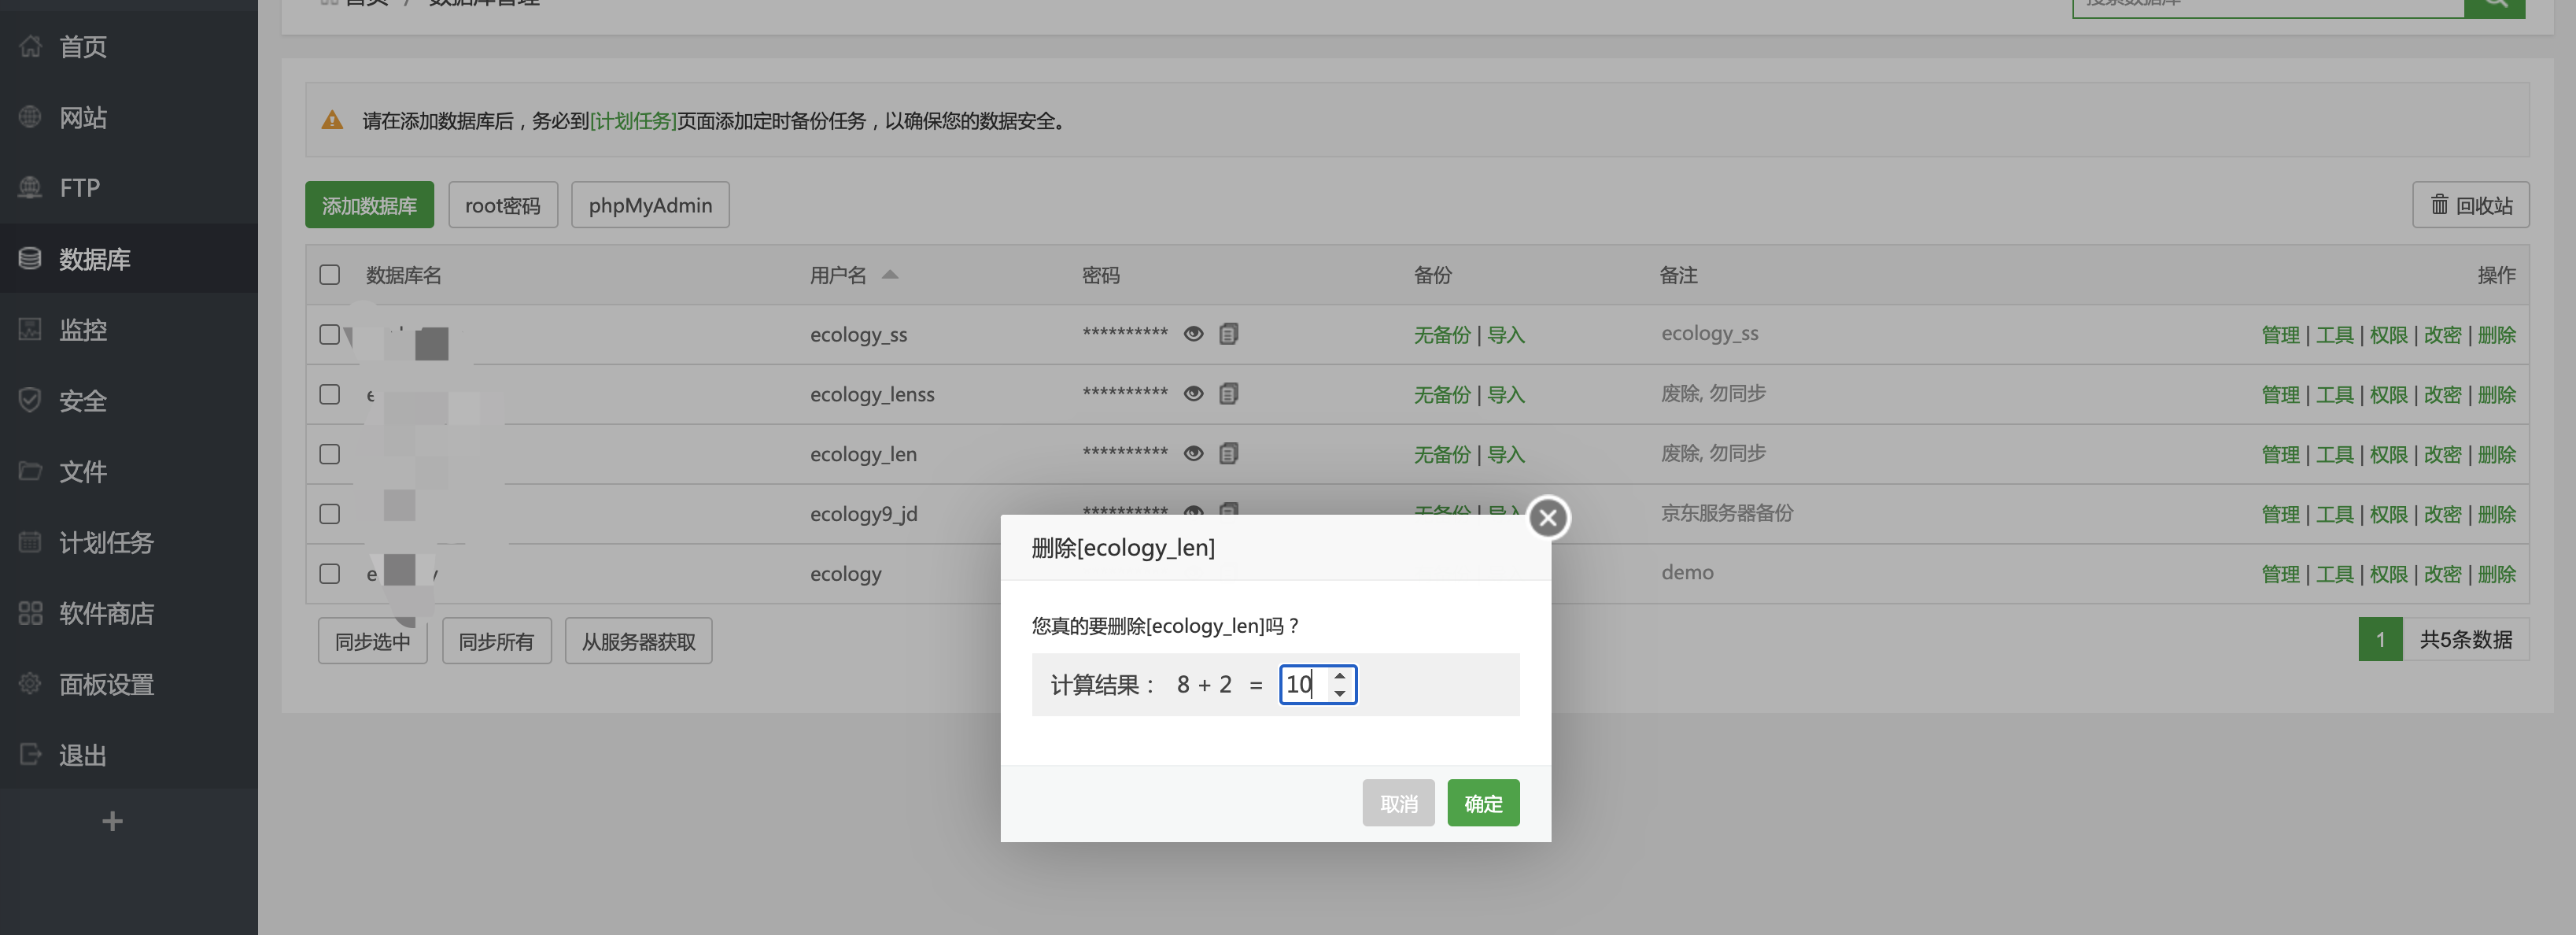Viewport: 2576px width, 935px height.
Task: Click 导入 for ecology_len row
Action: tap(1506, 455)
